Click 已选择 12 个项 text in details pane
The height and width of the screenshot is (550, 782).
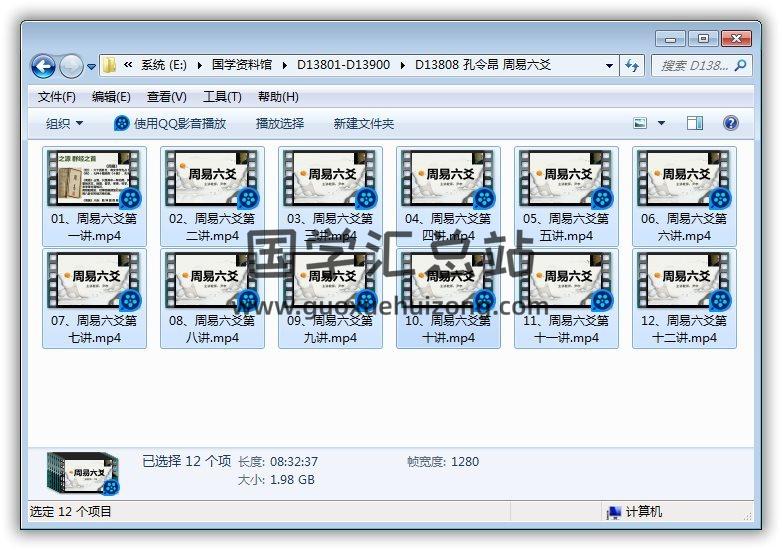[187, 461]
